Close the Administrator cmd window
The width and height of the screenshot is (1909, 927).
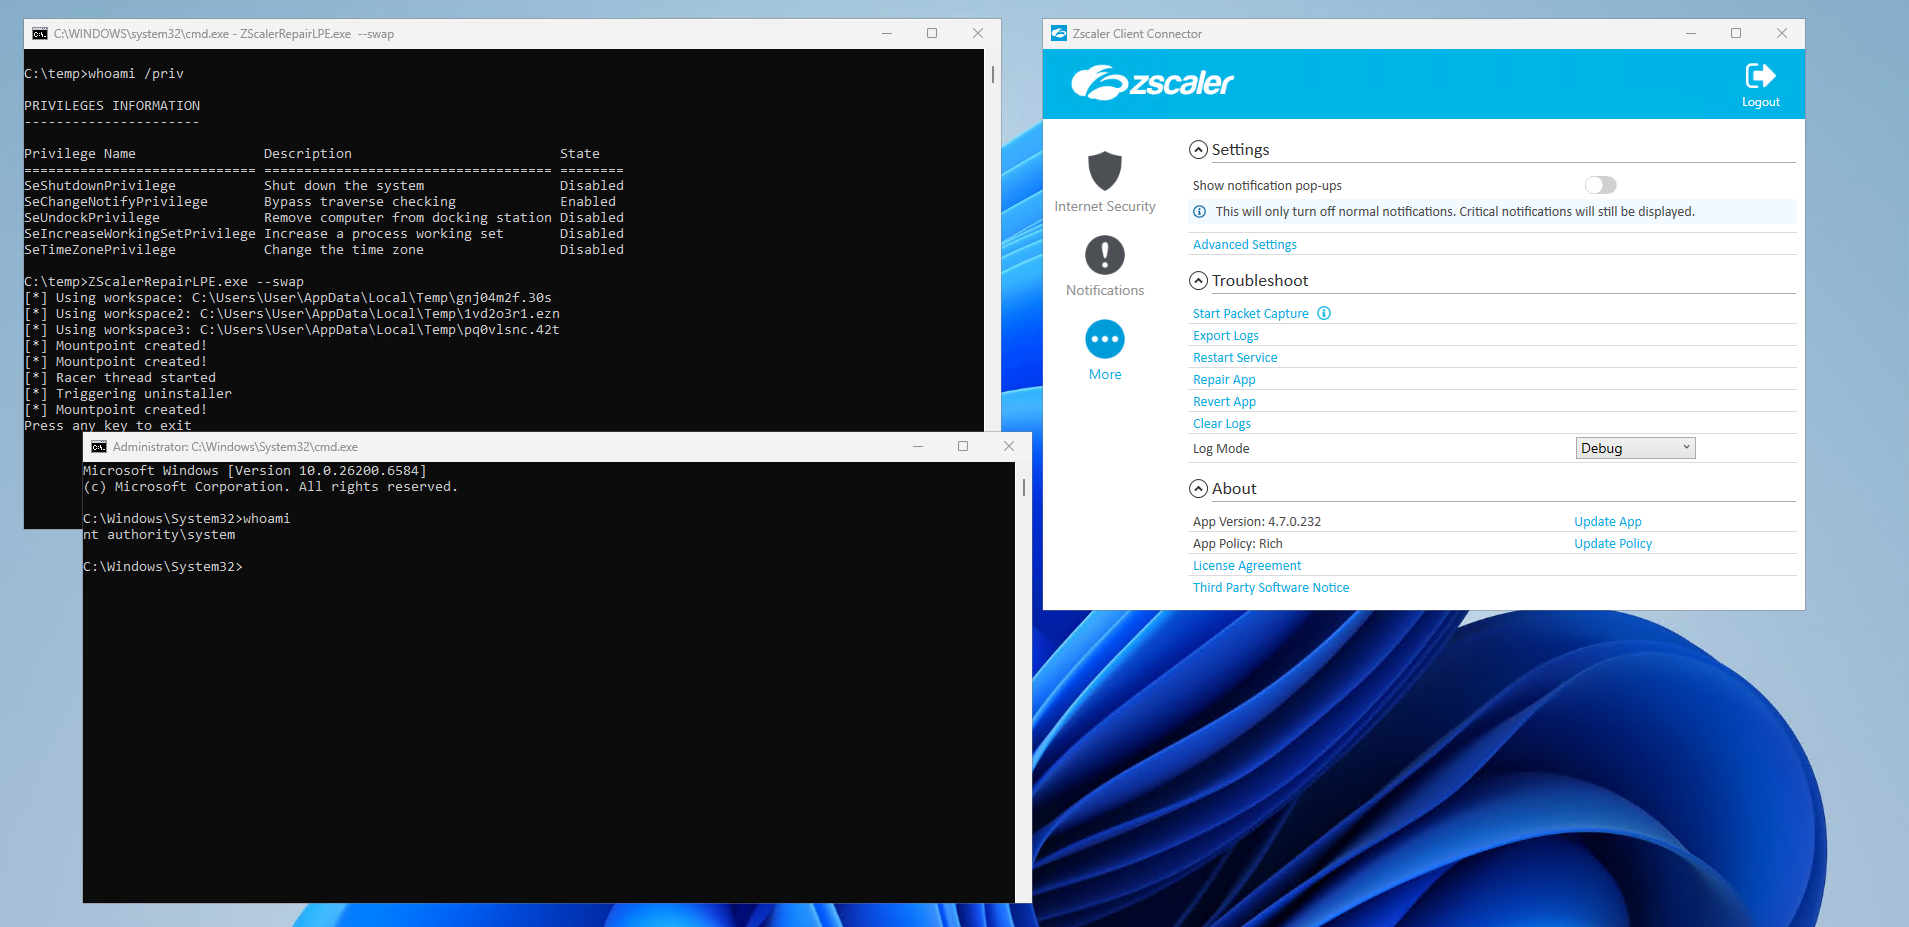pos(1009,446)
